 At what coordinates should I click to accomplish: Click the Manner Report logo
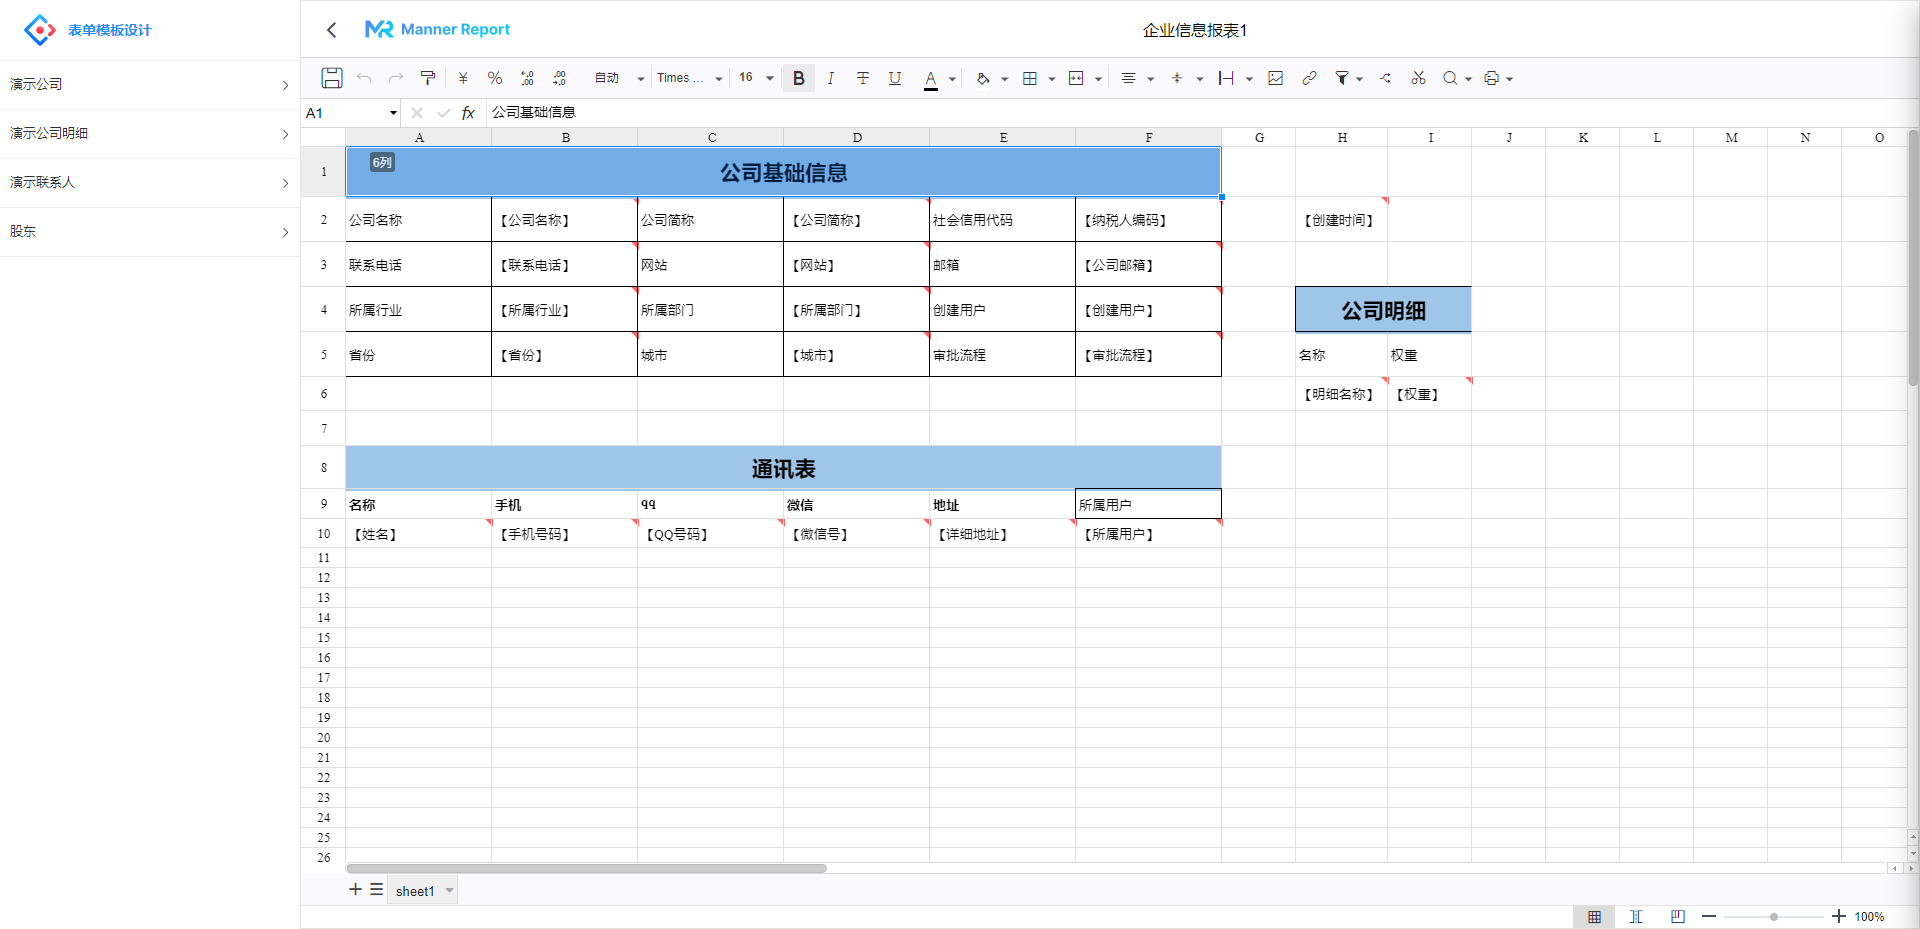tap(437, 30)
